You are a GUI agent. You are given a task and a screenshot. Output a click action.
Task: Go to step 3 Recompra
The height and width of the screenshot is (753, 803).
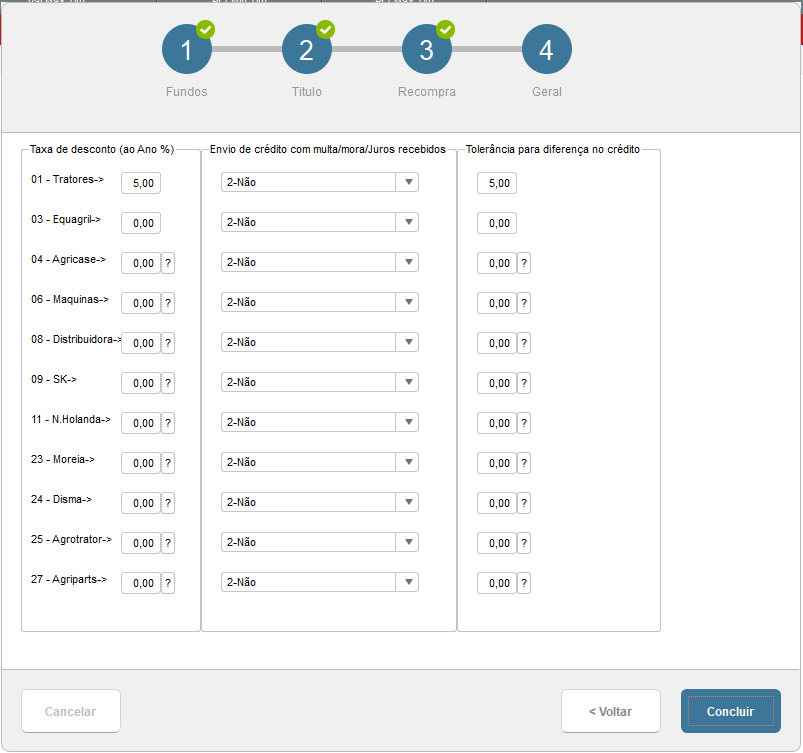pos(427,49)
